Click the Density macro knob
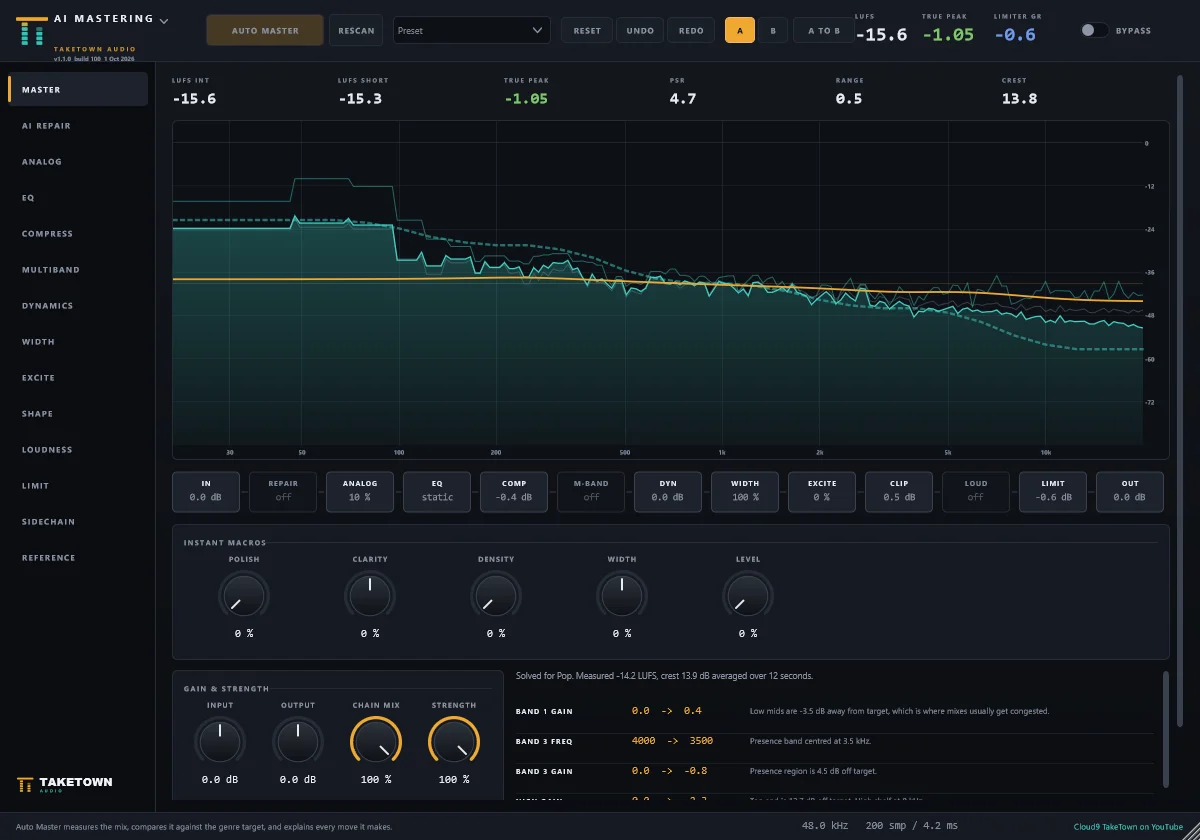1200x840 pixels. point(496,597)
